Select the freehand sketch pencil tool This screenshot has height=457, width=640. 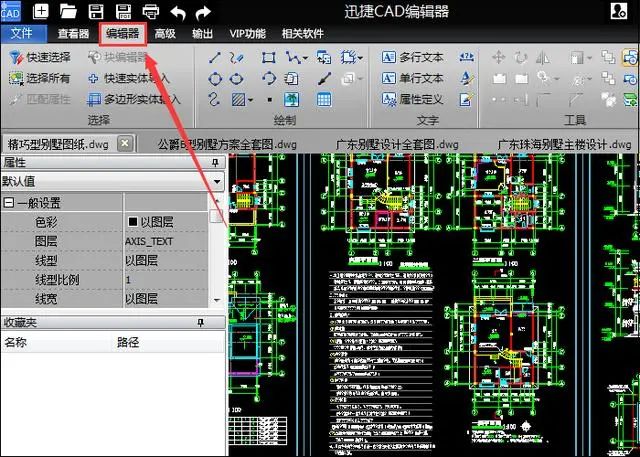click(x=236, y=58)
